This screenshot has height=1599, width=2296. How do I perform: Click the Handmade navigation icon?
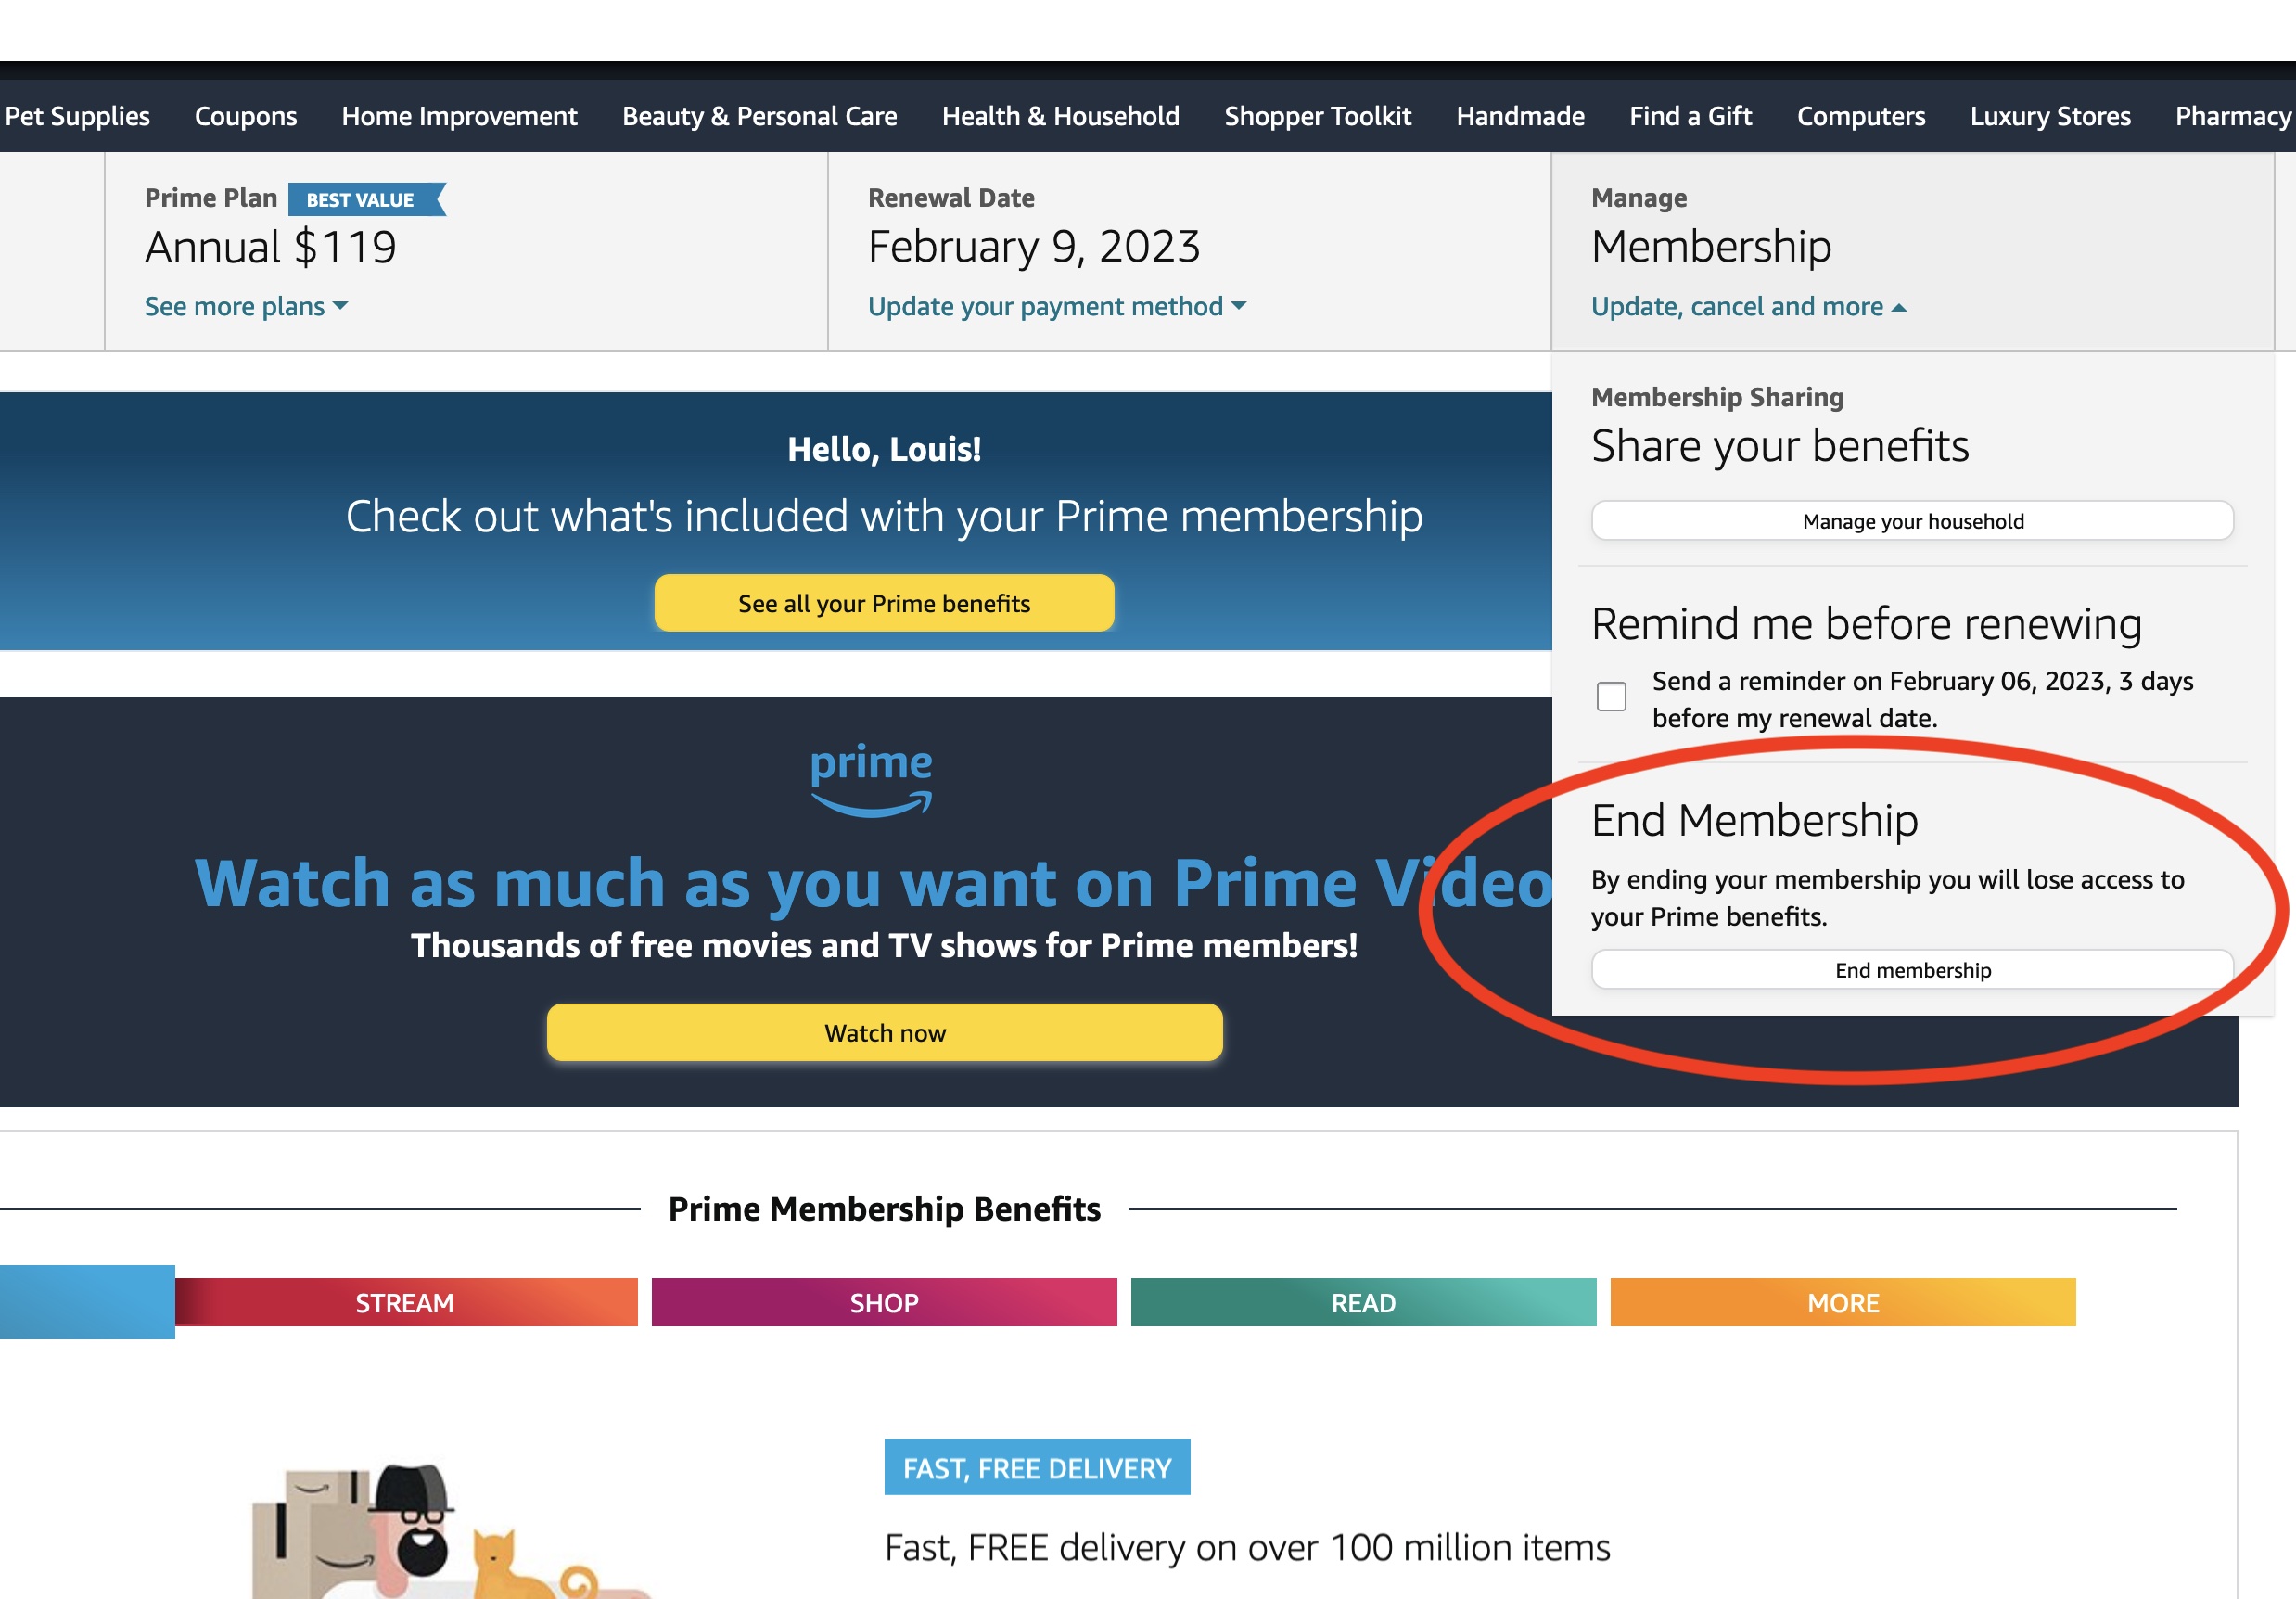[x=1520, y=117]
